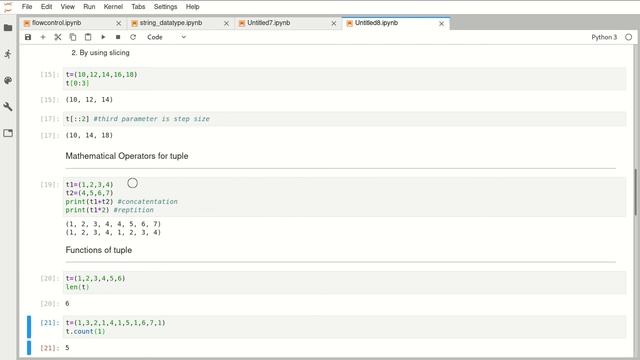Interrupt the kernel with the stop icon
The height and width of the screenshot is (360, 640).
118,37
